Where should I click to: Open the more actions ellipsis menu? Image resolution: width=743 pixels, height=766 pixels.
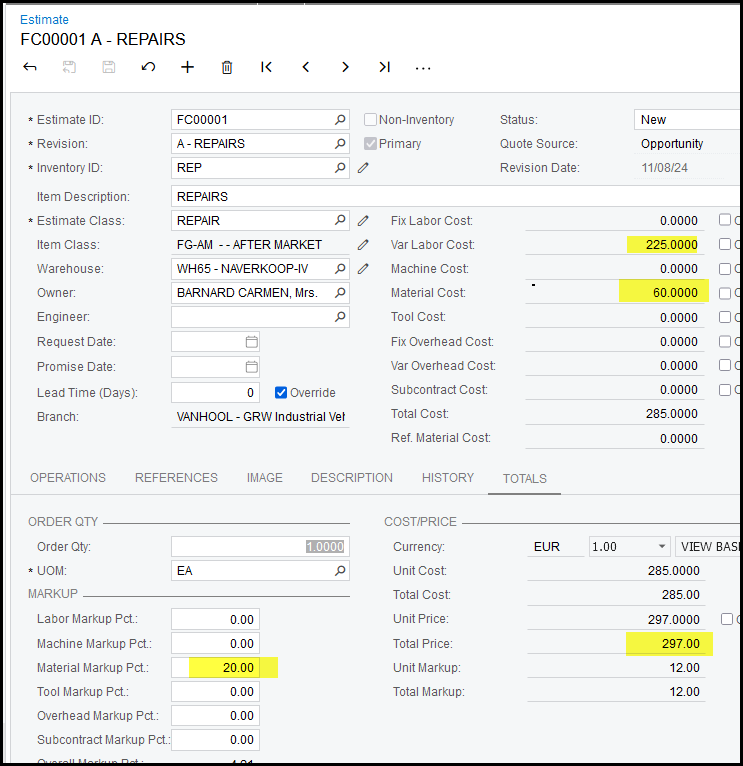click(x=423, y=67)
